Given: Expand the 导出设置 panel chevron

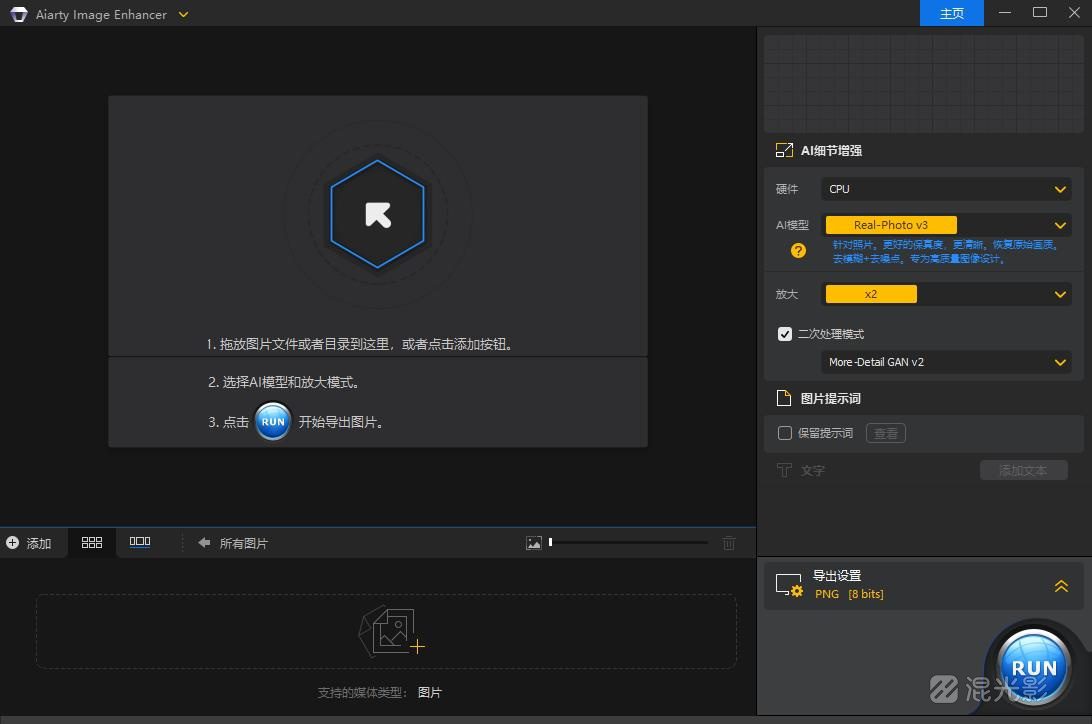Looking at the screenshot, I should pos(1061,586).
